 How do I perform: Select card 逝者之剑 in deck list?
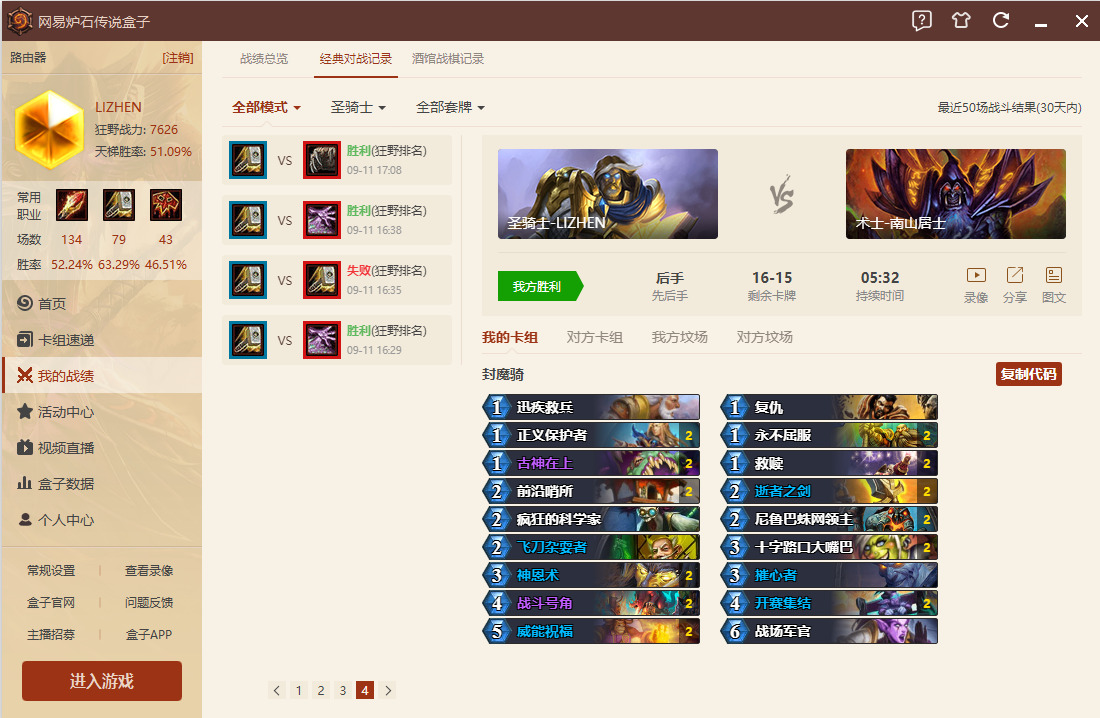(829, 491)
